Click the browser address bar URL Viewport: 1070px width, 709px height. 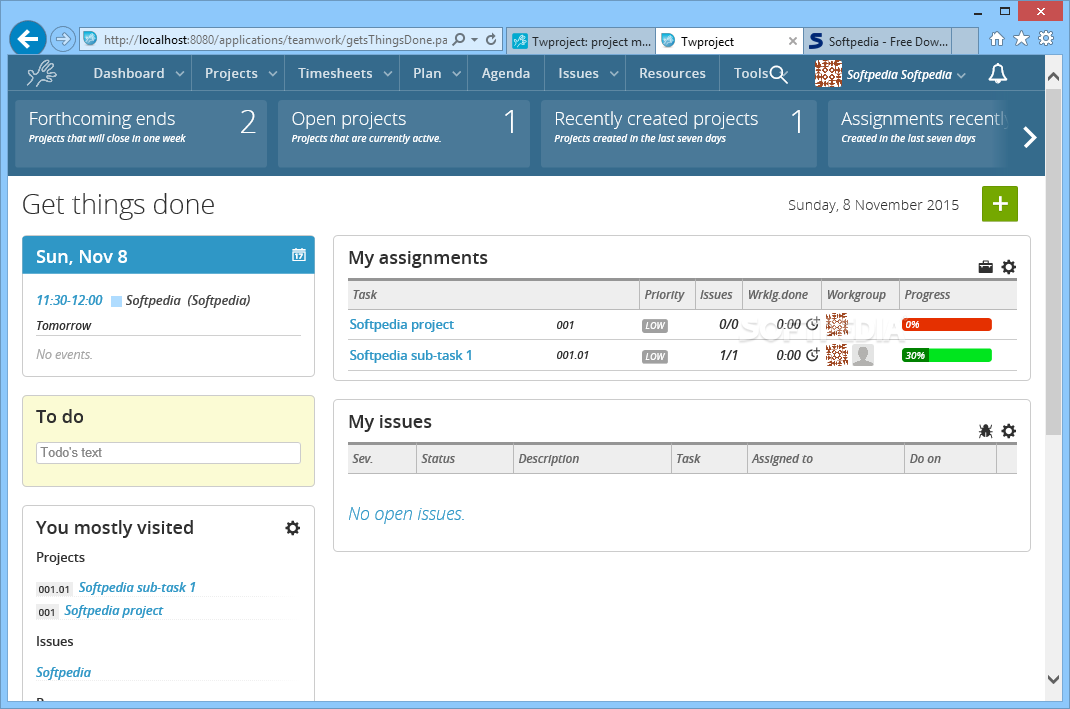click(275, 40)
